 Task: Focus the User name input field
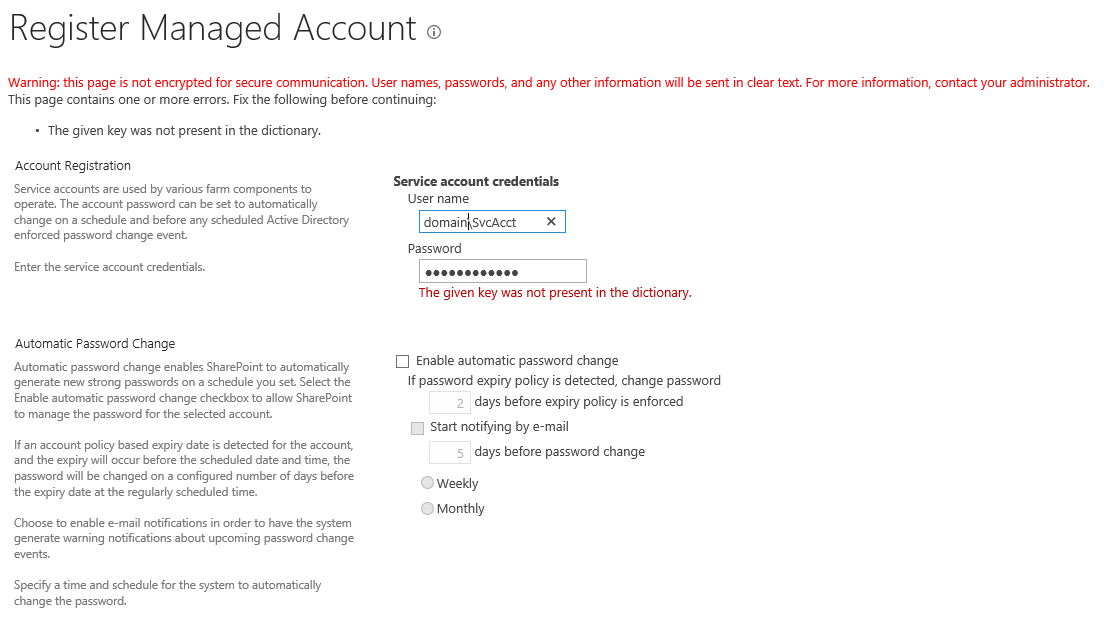click(x=492, y=222)
